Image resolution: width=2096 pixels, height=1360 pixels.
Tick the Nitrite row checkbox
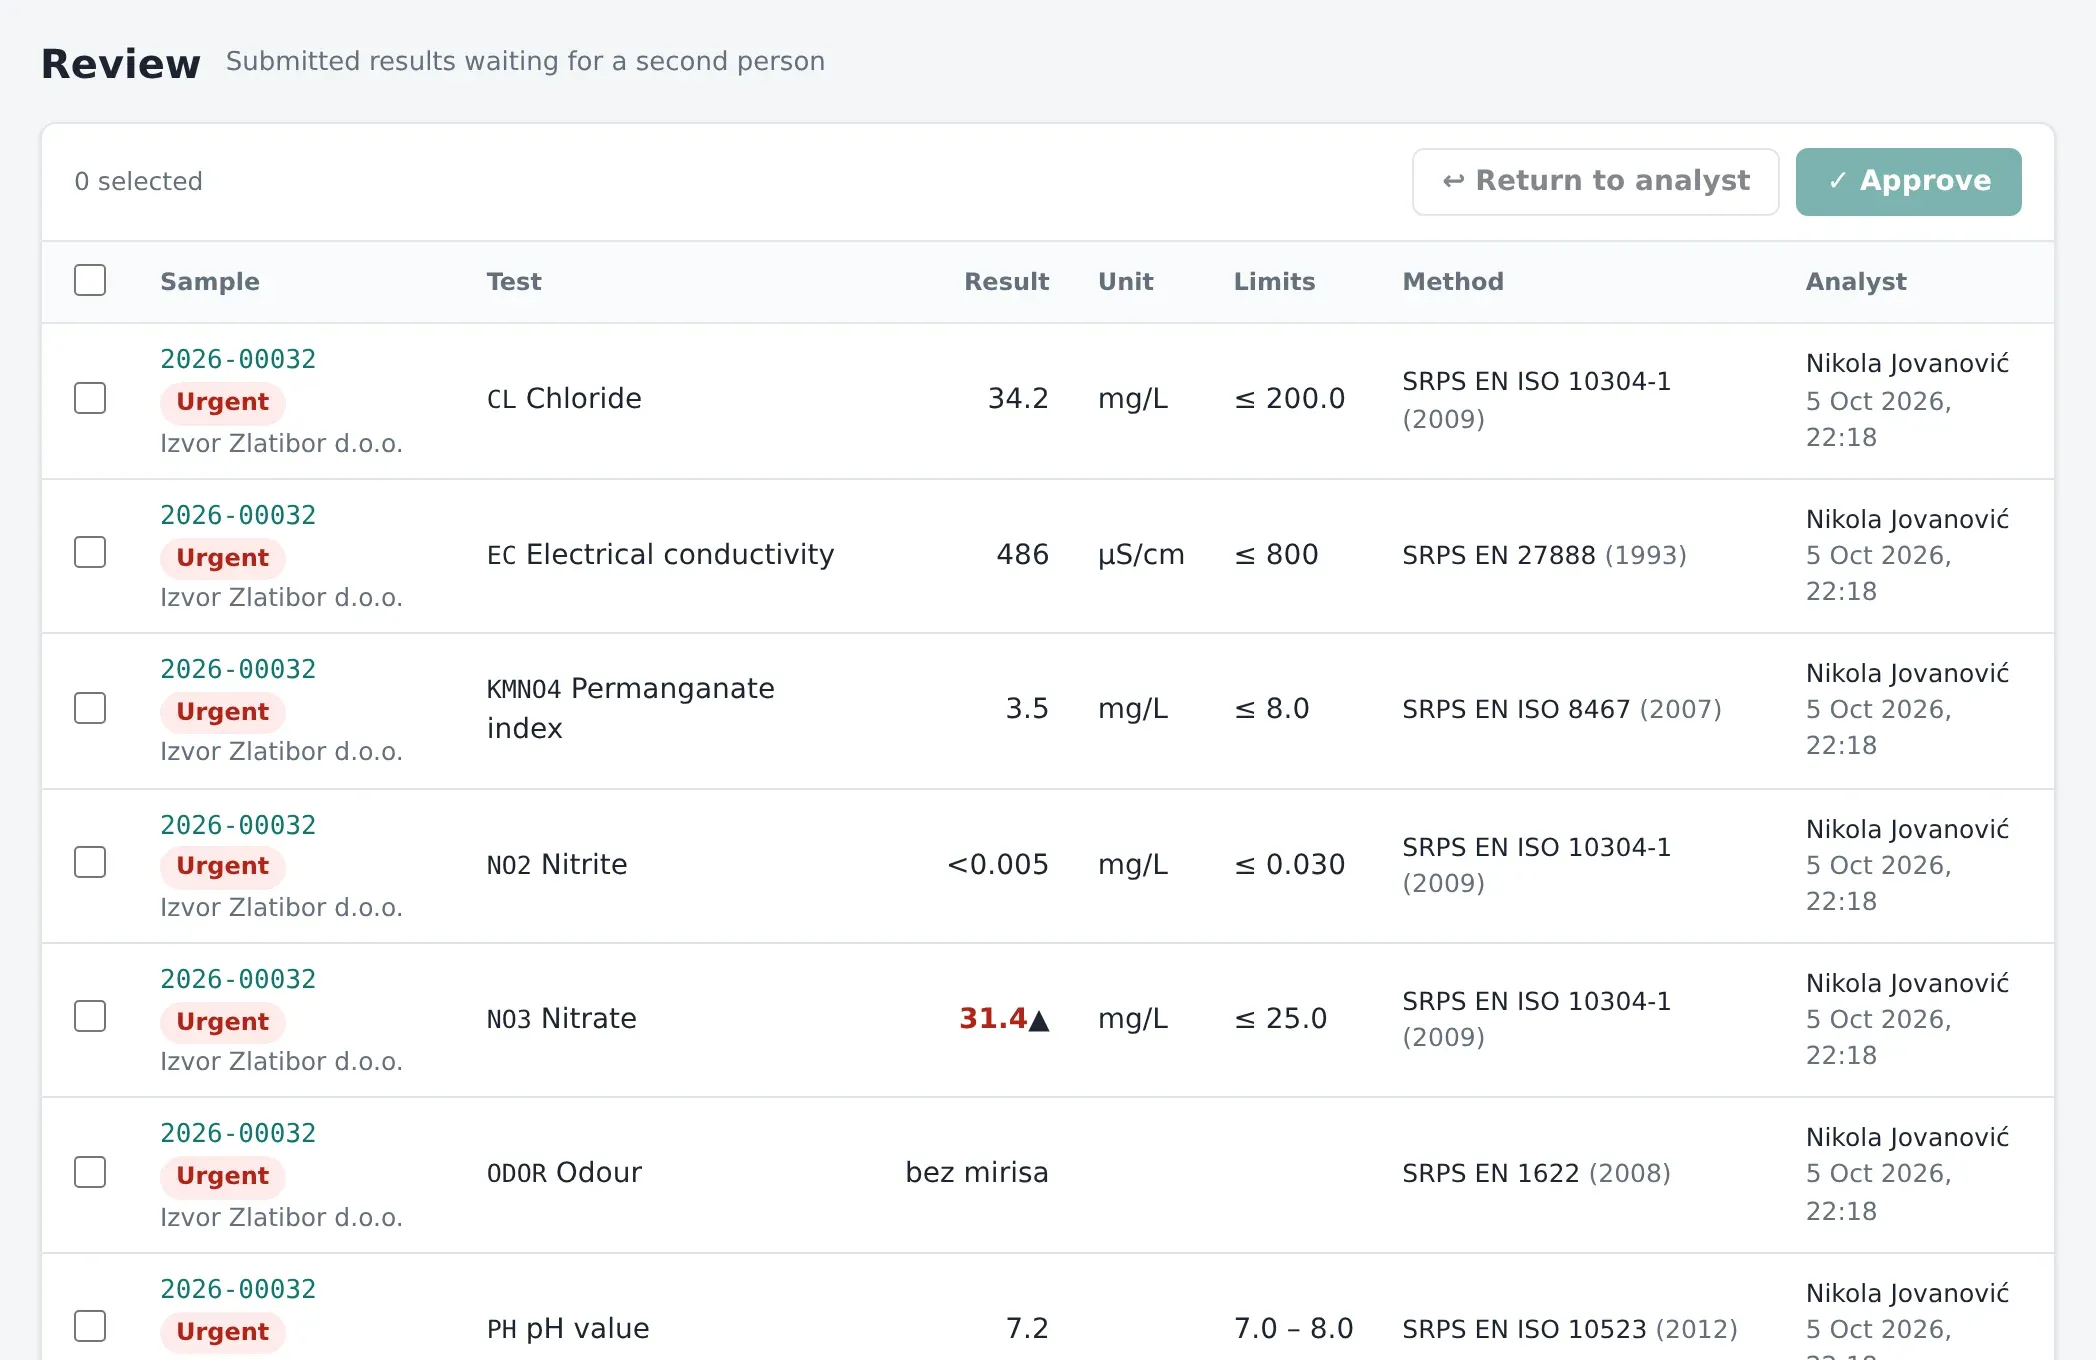tap(90, 862)
